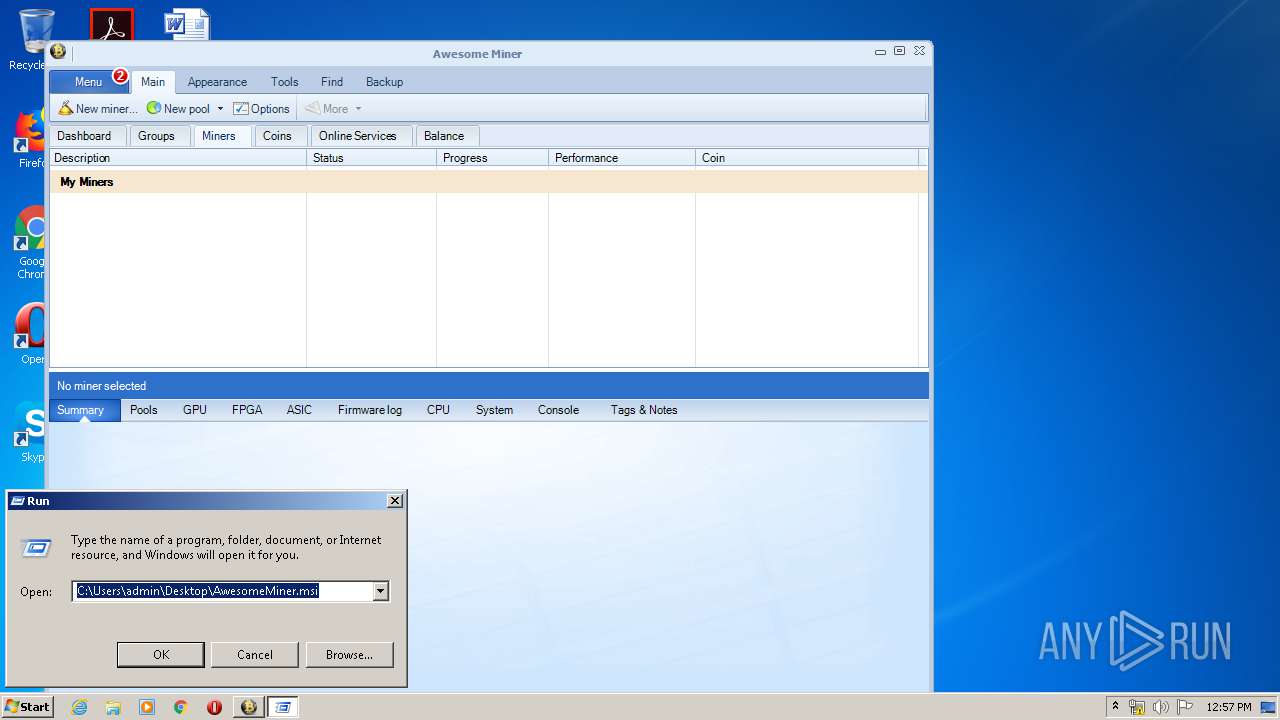Viewport: 1280px width, 720px height.
Task: Open the Firmware log tab
Action: (370, 410)
